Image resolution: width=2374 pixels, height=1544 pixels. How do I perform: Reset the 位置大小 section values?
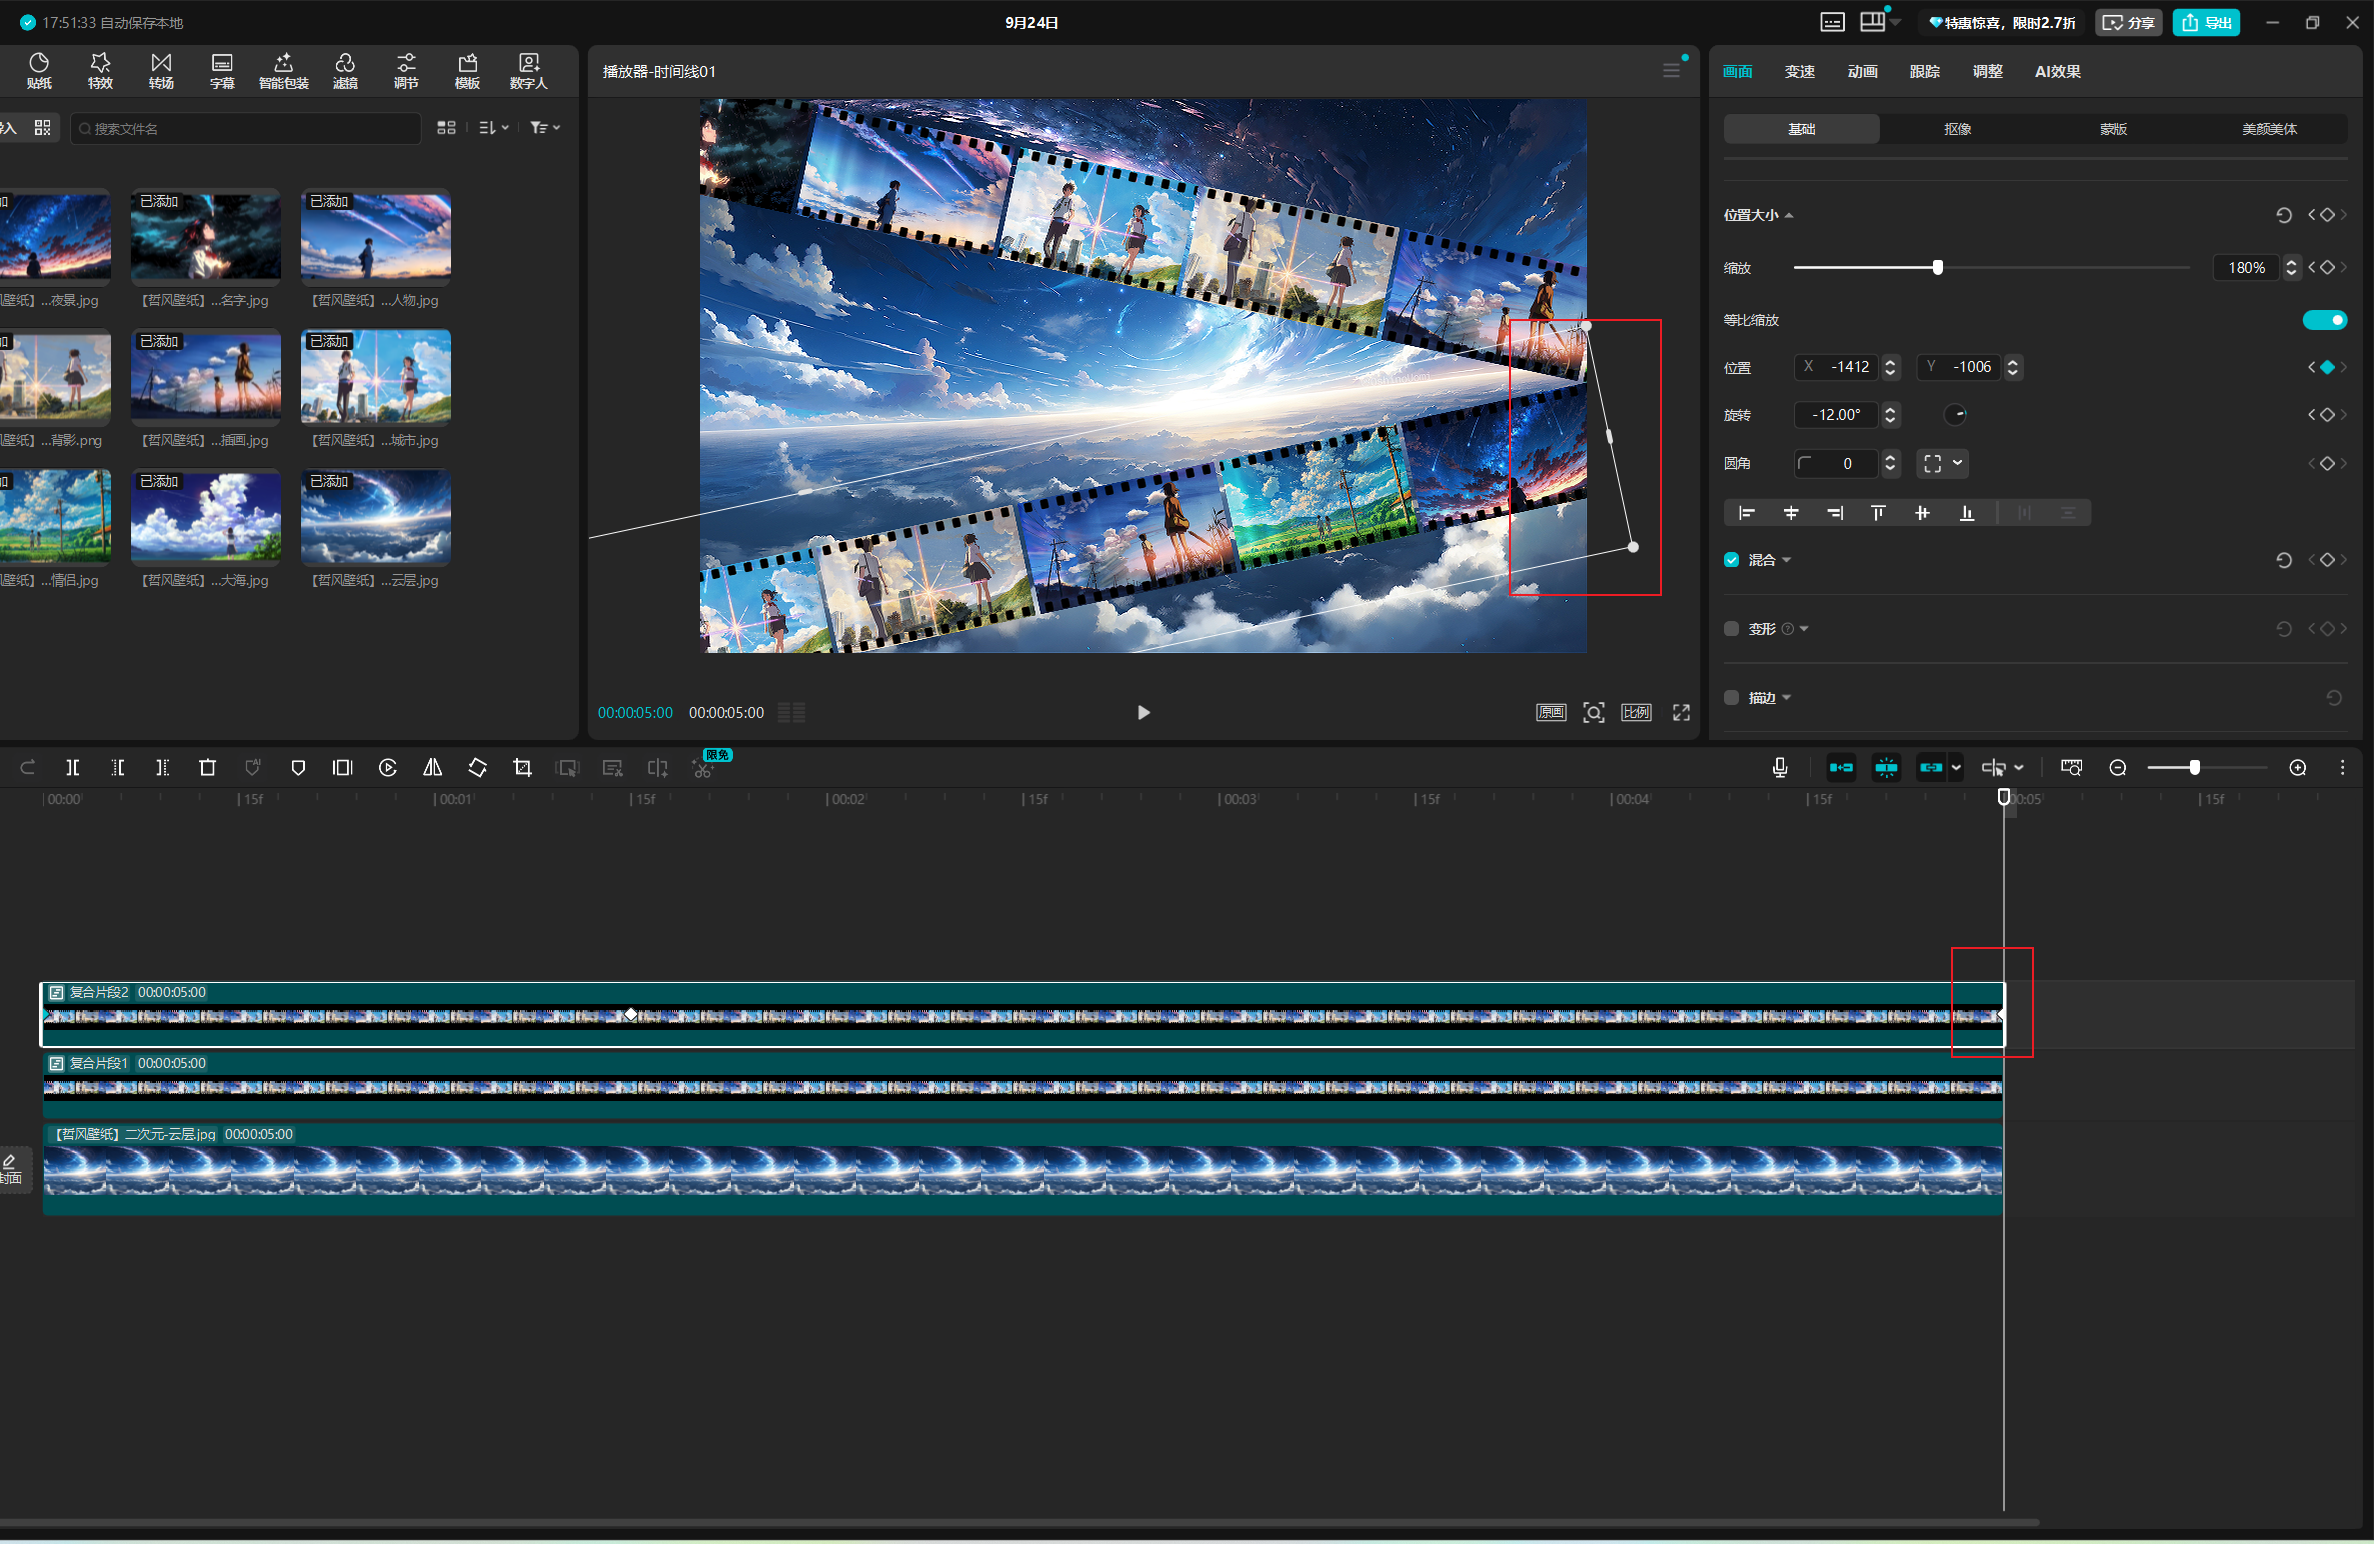click(x=2284, y=215)
